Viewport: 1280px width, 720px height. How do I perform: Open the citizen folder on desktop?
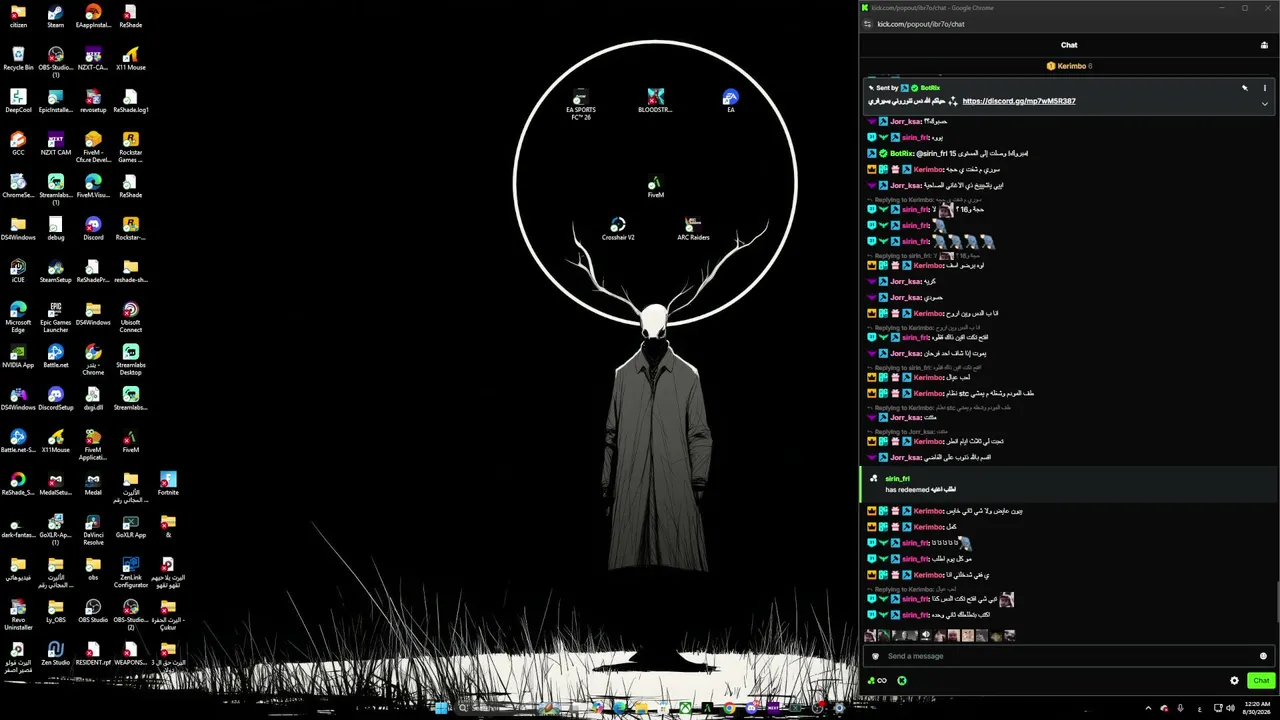point(18,16)
